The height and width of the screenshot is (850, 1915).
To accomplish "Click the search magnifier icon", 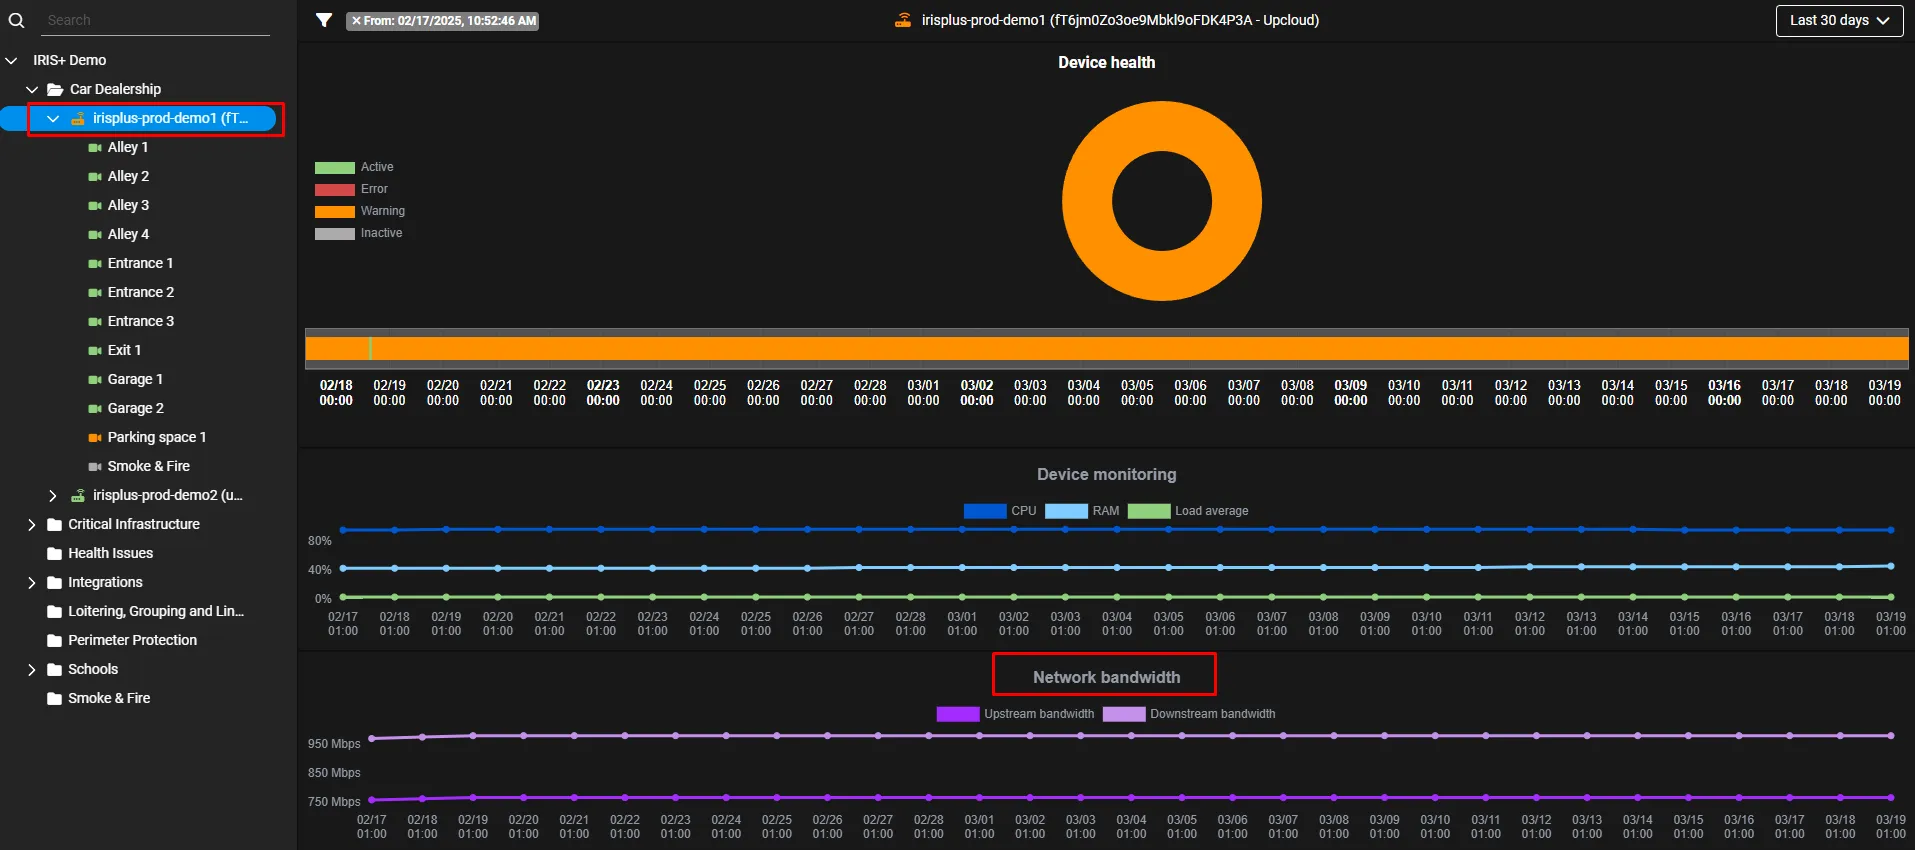I will click(x=16, y=20).
